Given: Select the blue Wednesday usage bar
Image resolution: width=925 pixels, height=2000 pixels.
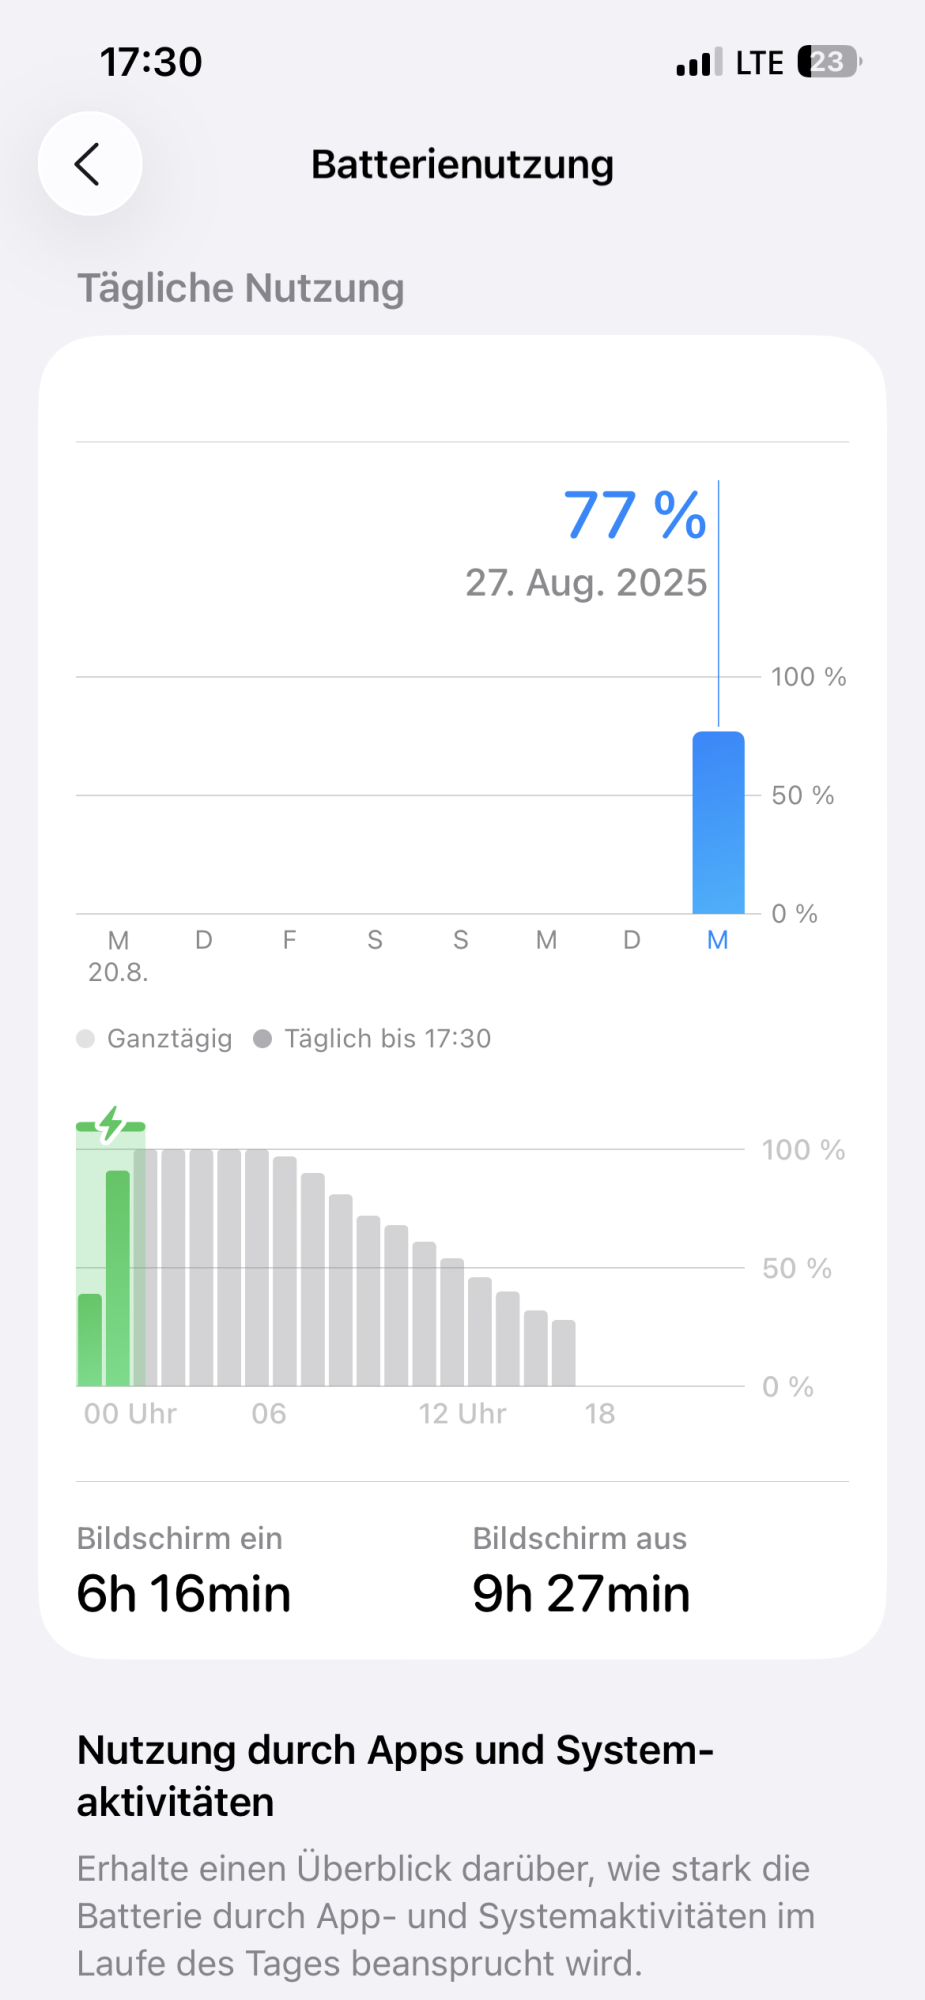Looking at the screenshot, I should pyautogui.click(x=718, y=823).
